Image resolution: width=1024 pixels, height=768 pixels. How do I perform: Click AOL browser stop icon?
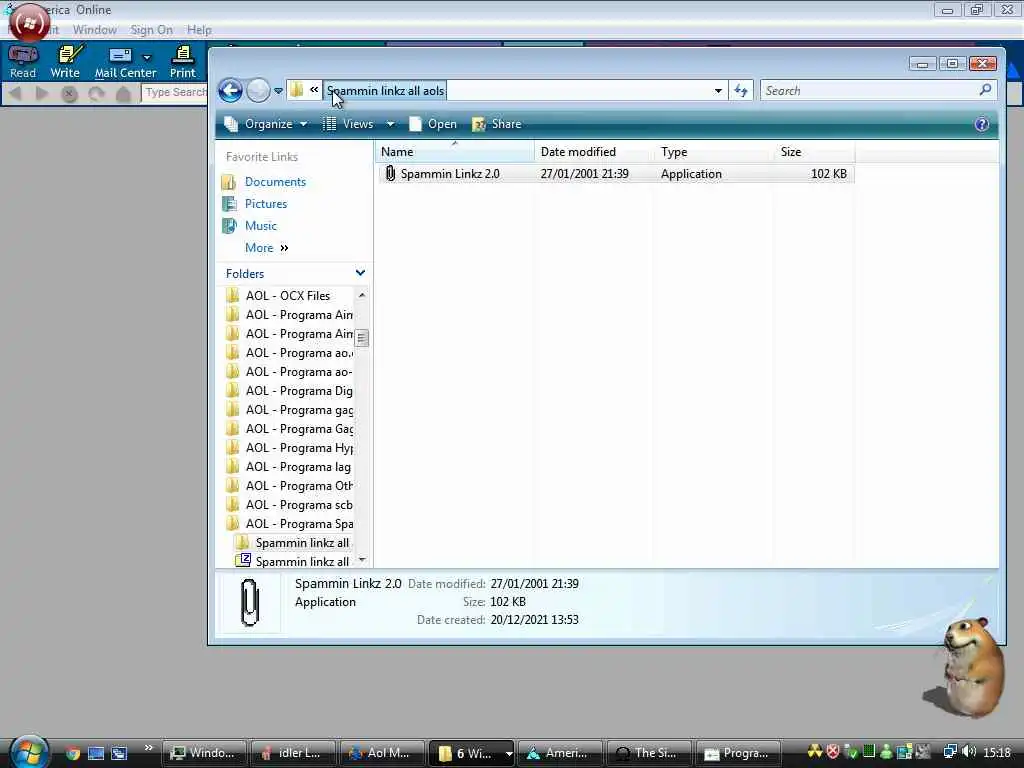pyautogui.click(x=69, y=94)
